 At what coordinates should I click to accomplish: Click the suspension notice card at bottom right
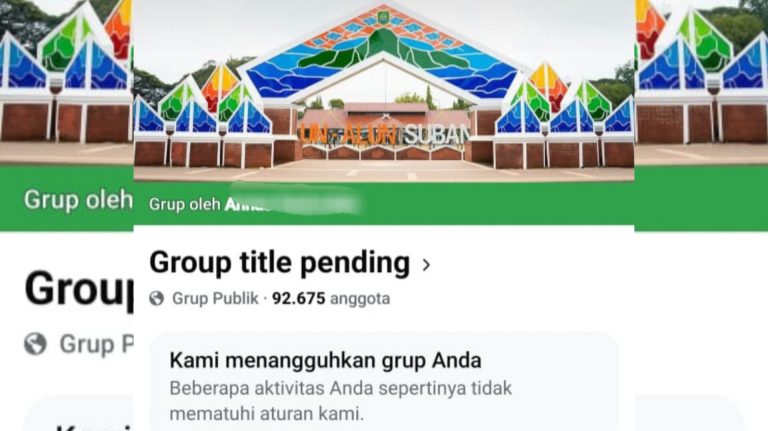(690, 414)
